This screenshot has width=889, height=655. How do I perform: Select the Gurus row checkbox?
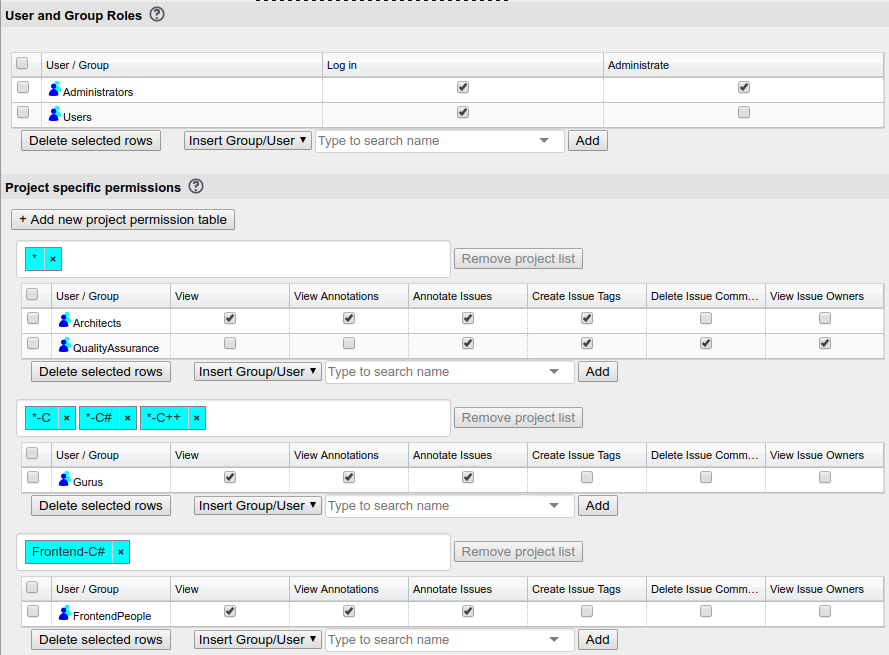(33, 477)
